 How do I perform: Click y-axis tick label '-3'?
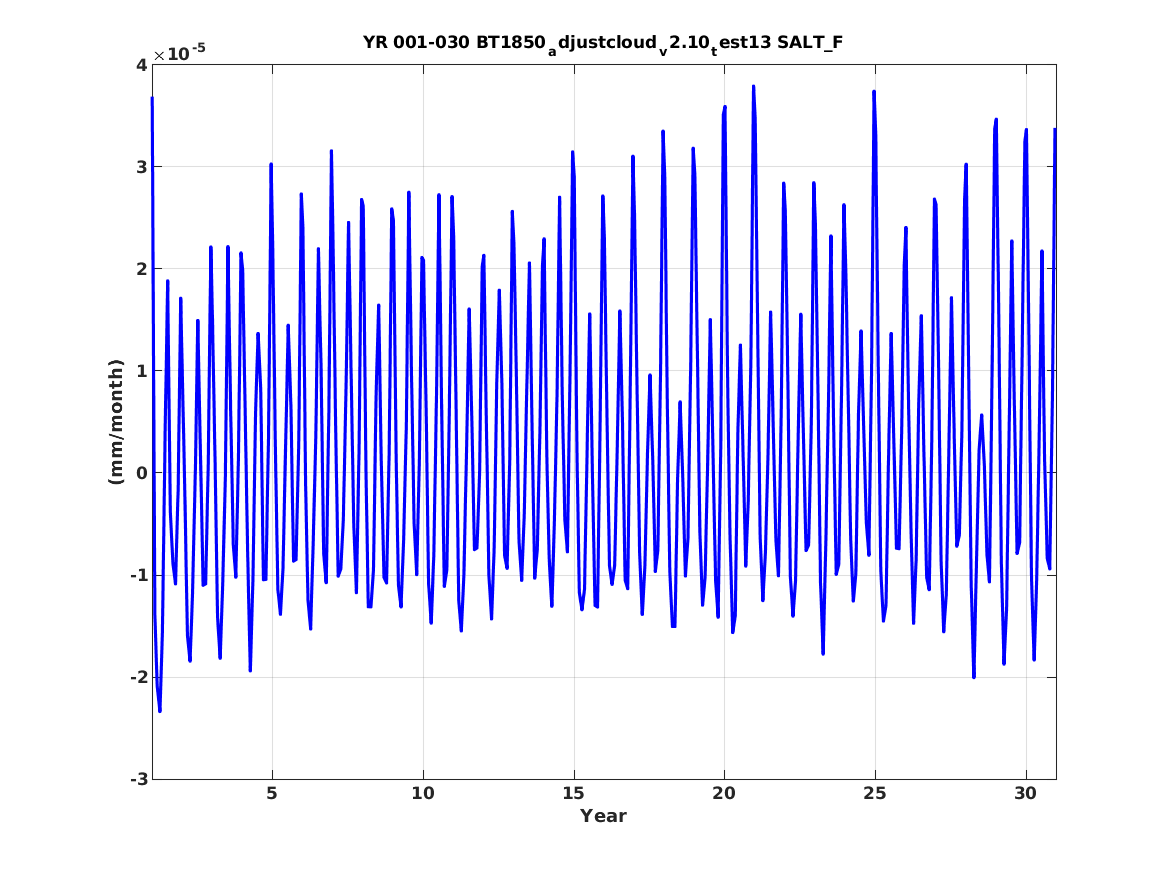point(138,779)
